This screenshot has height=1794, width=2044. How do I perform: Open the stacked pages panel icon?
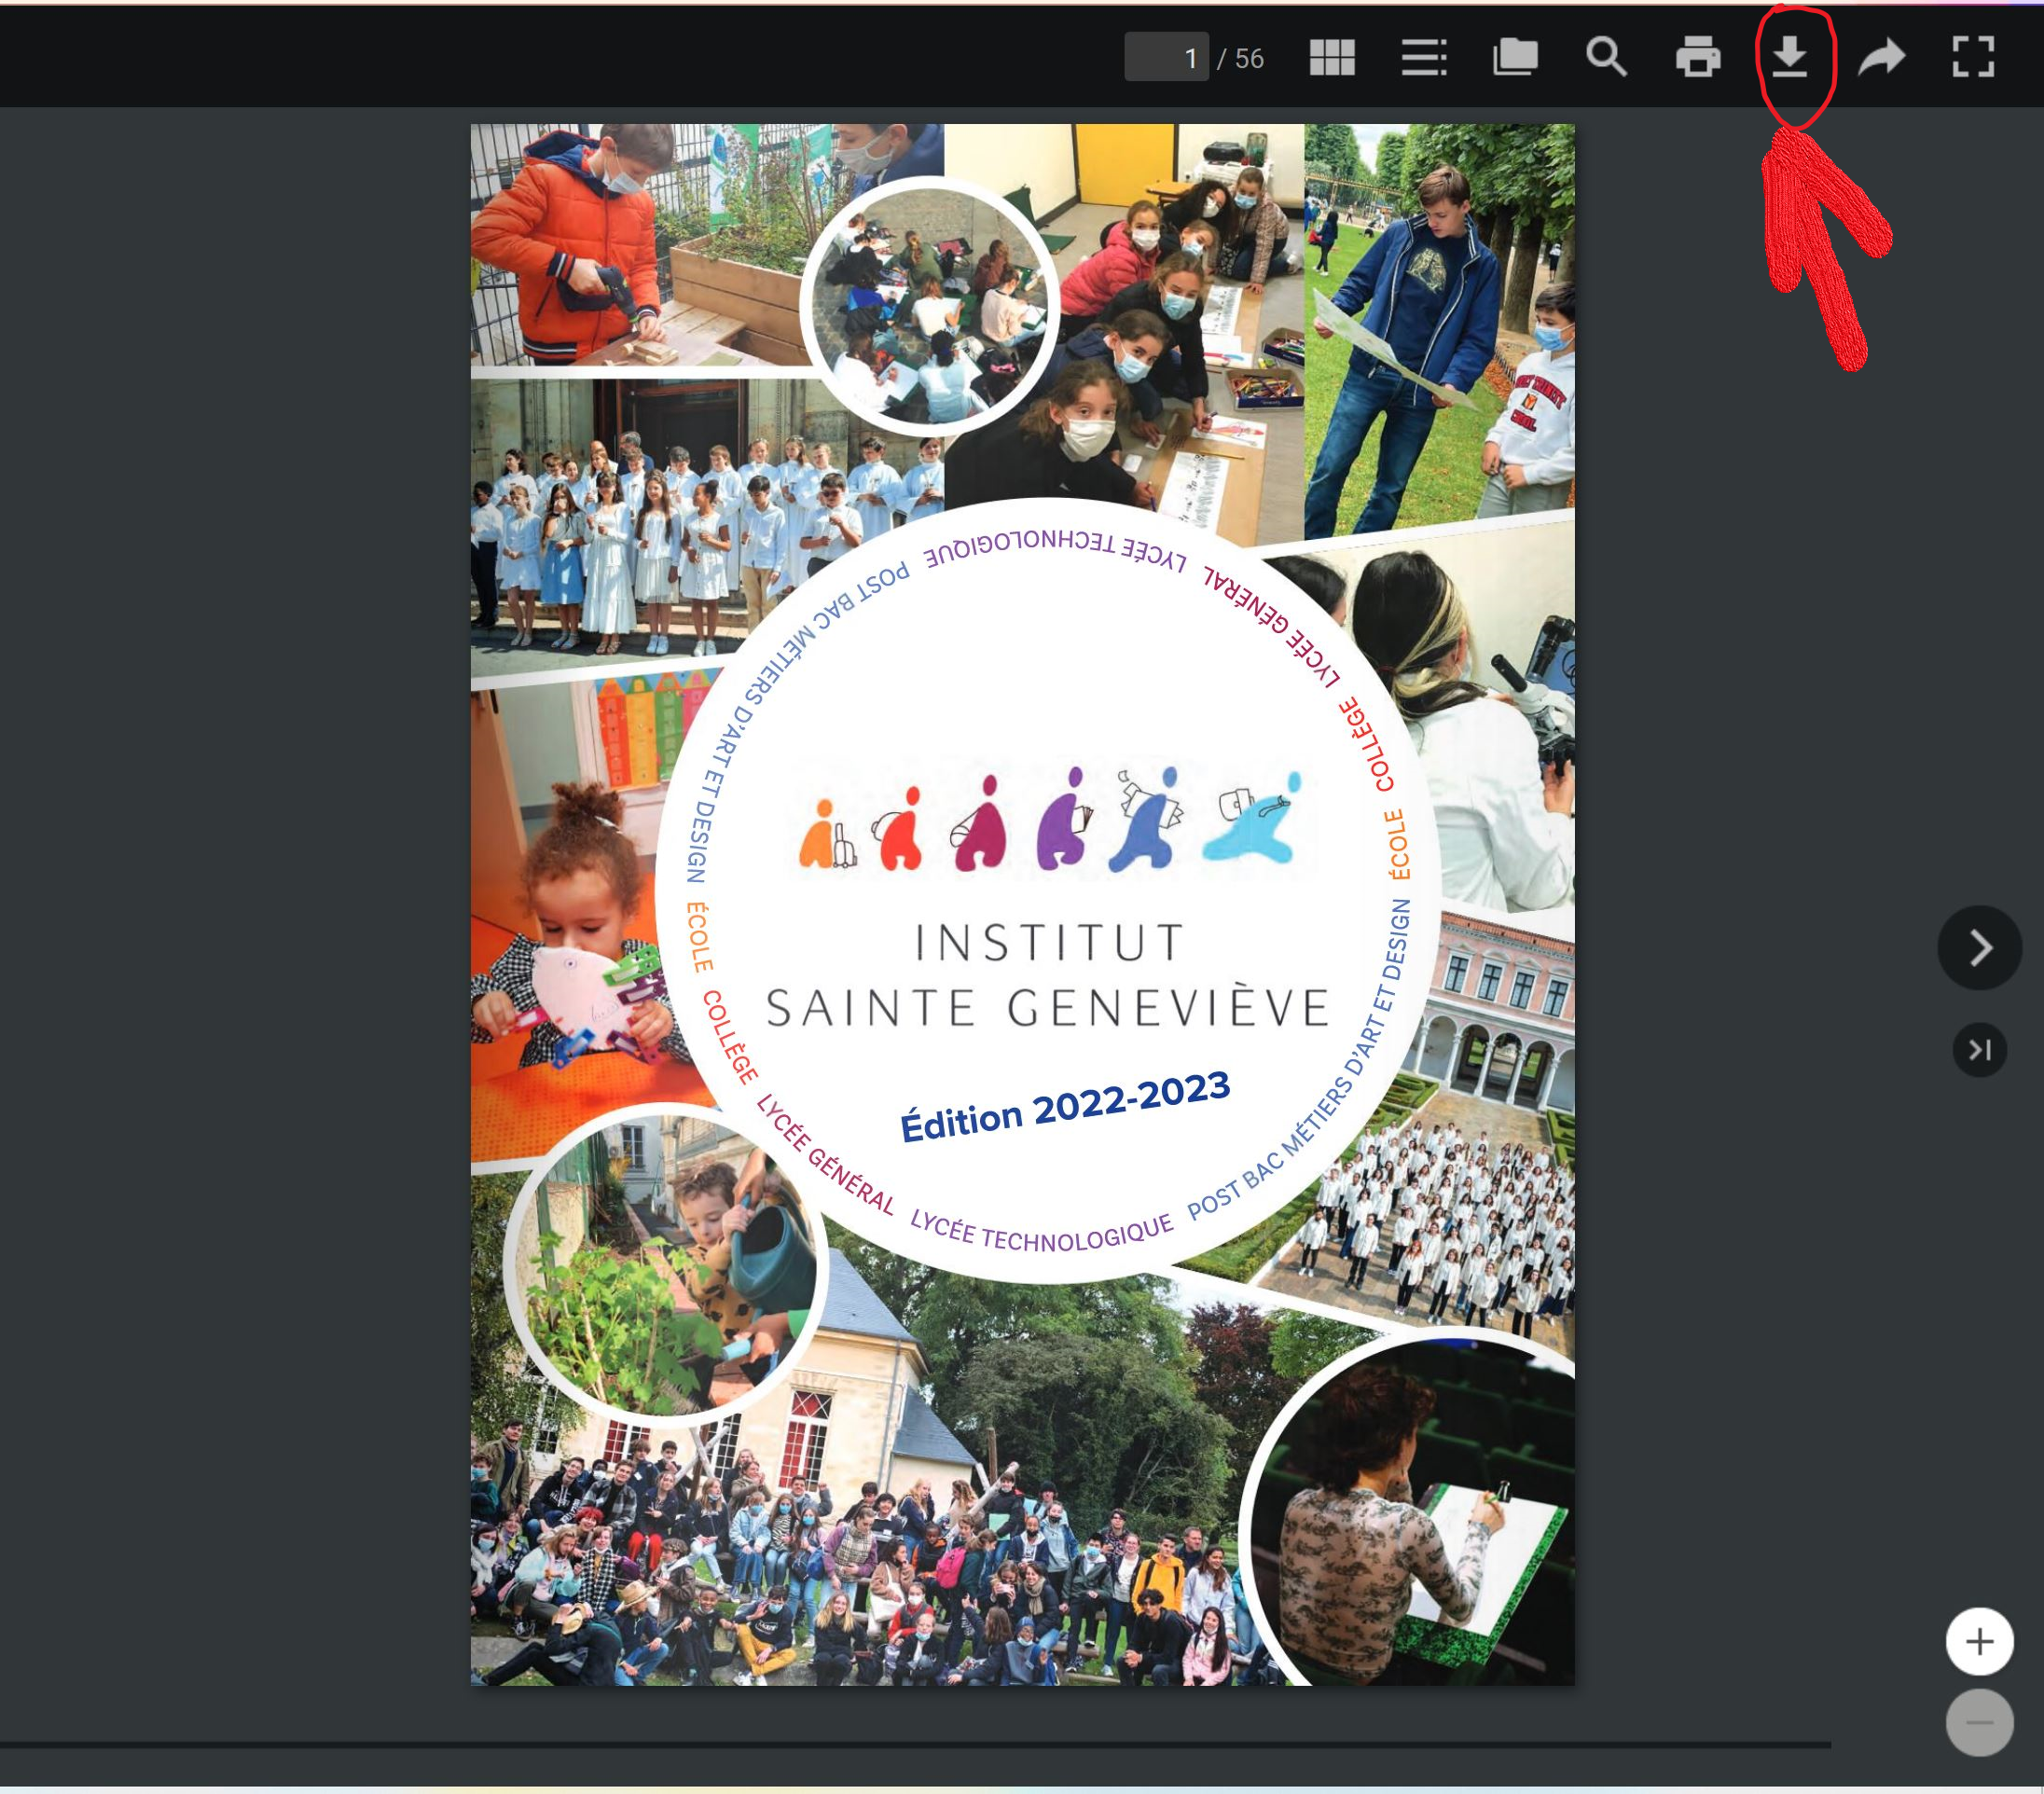[1514, 57]
